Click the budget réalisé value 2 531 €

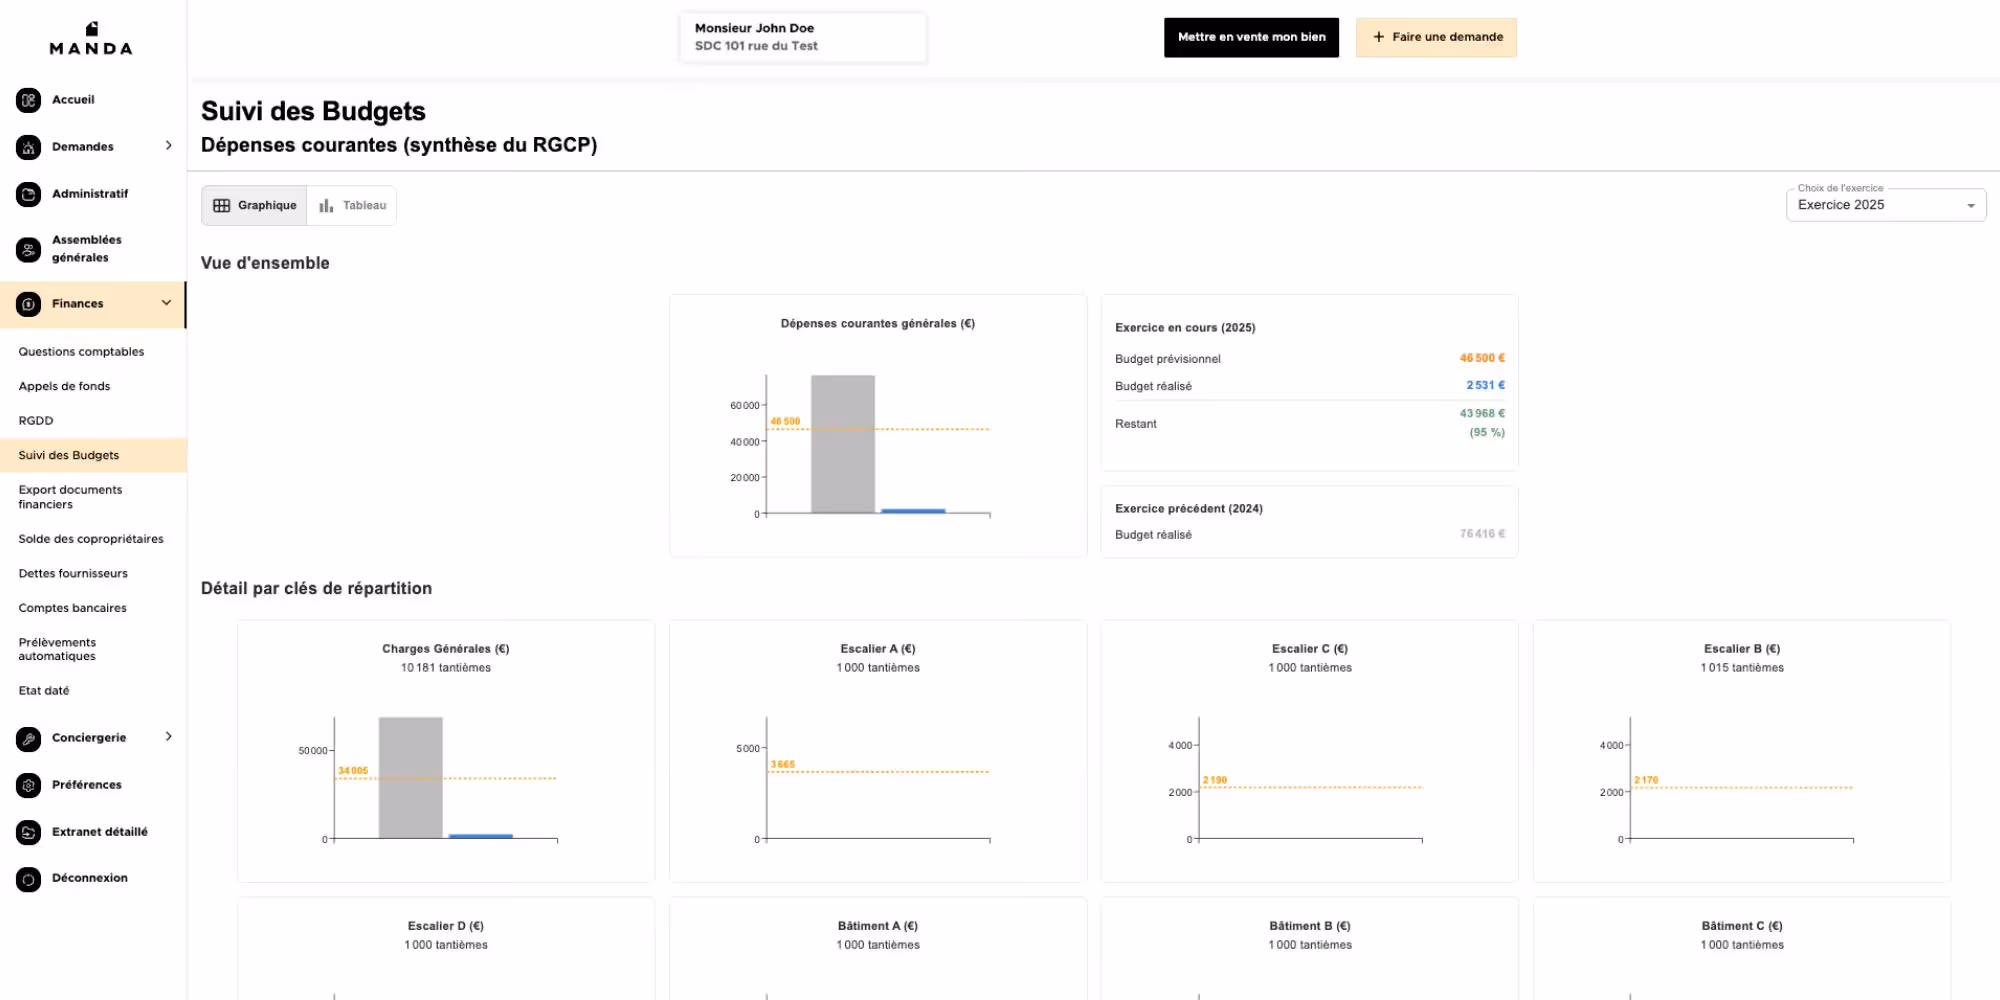(x=1485, y=385)
